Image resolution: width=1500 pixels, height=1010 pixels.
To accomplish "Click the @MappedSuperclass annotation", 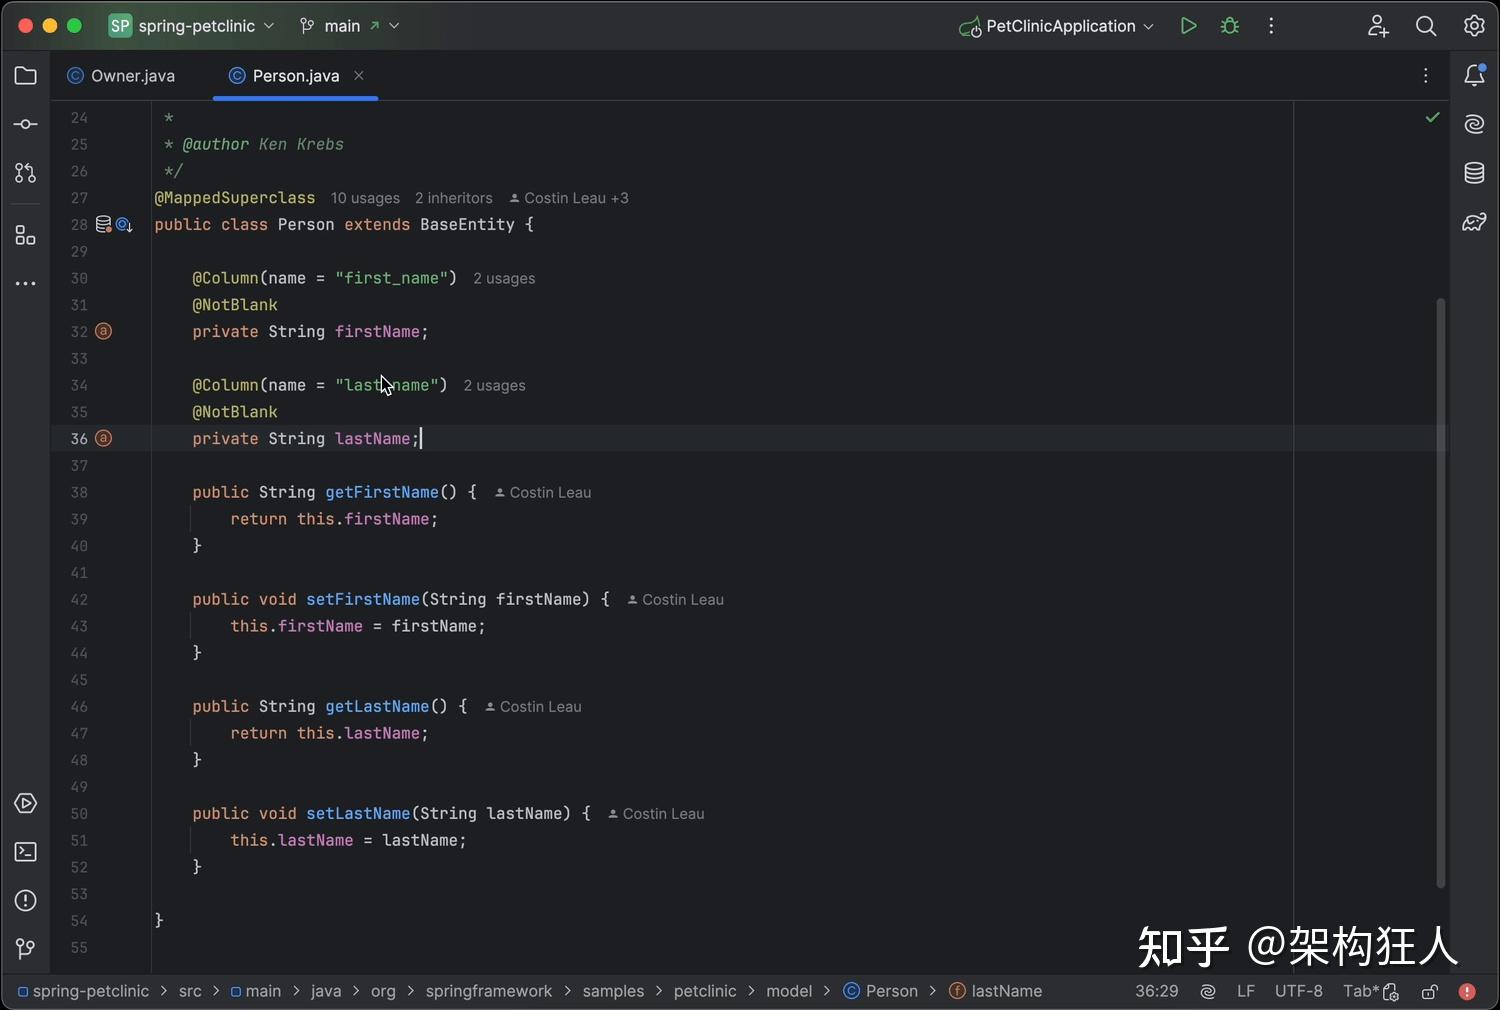I will coord(235,198).
